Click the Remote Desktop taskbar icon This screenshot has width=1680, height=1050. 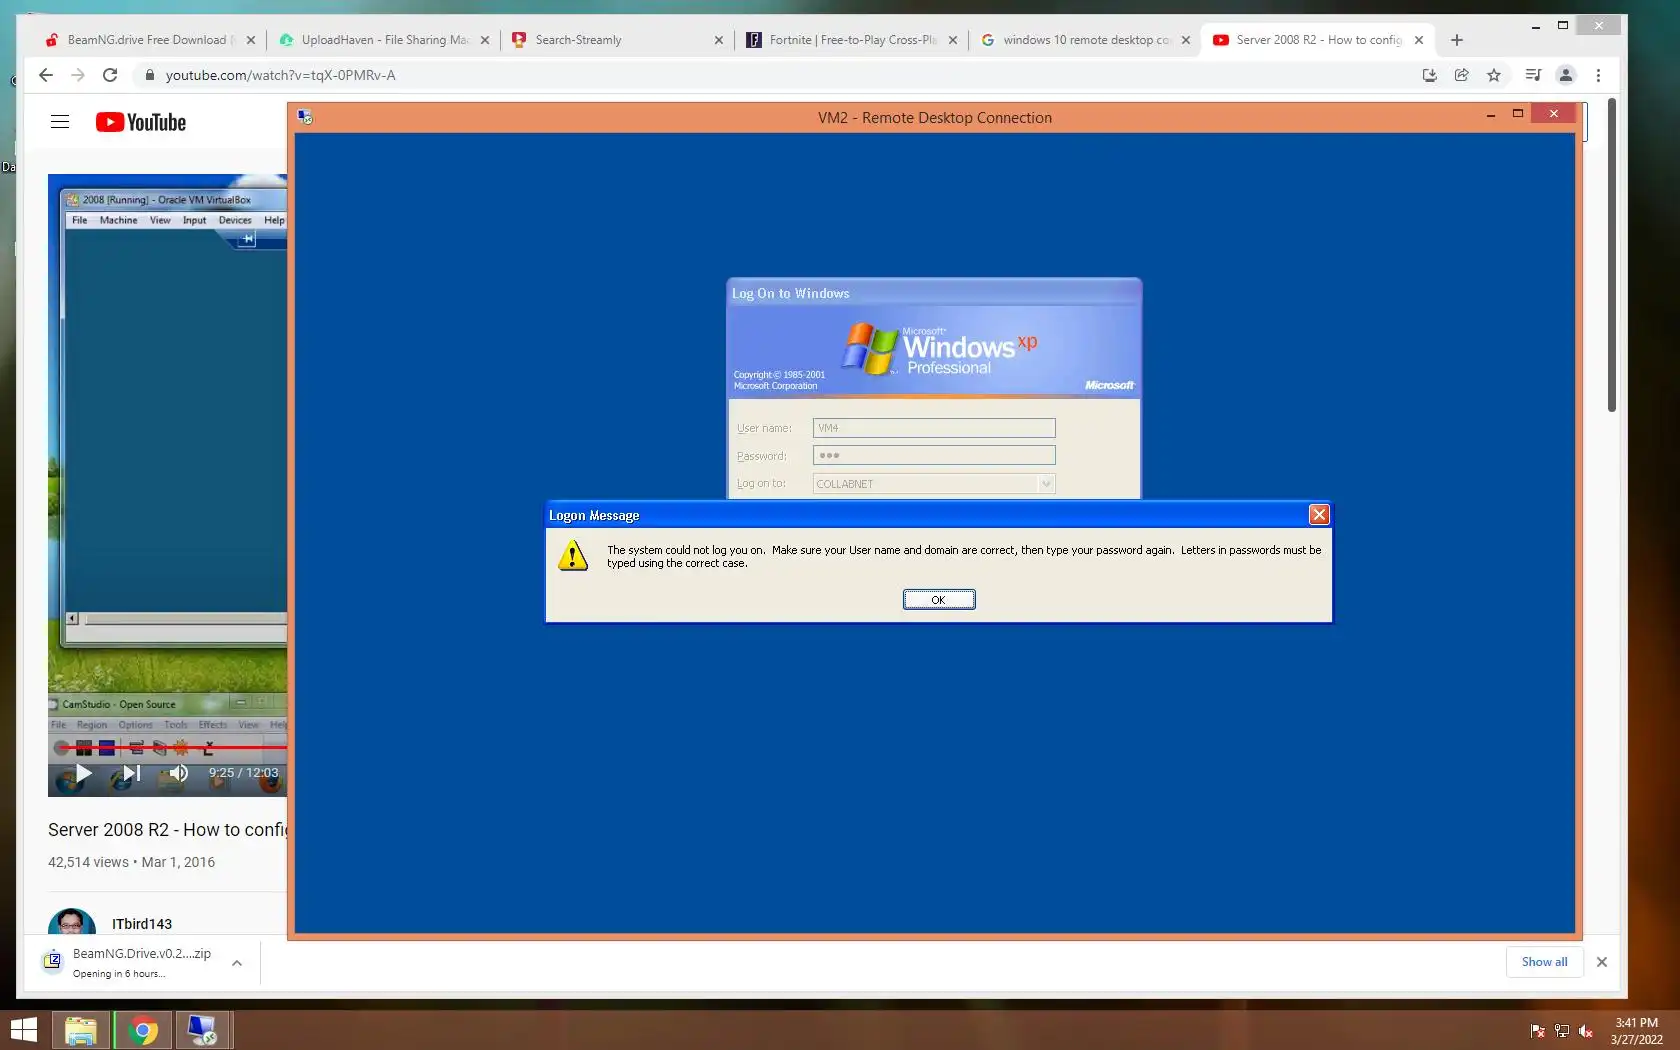(x=203, y=1030)
